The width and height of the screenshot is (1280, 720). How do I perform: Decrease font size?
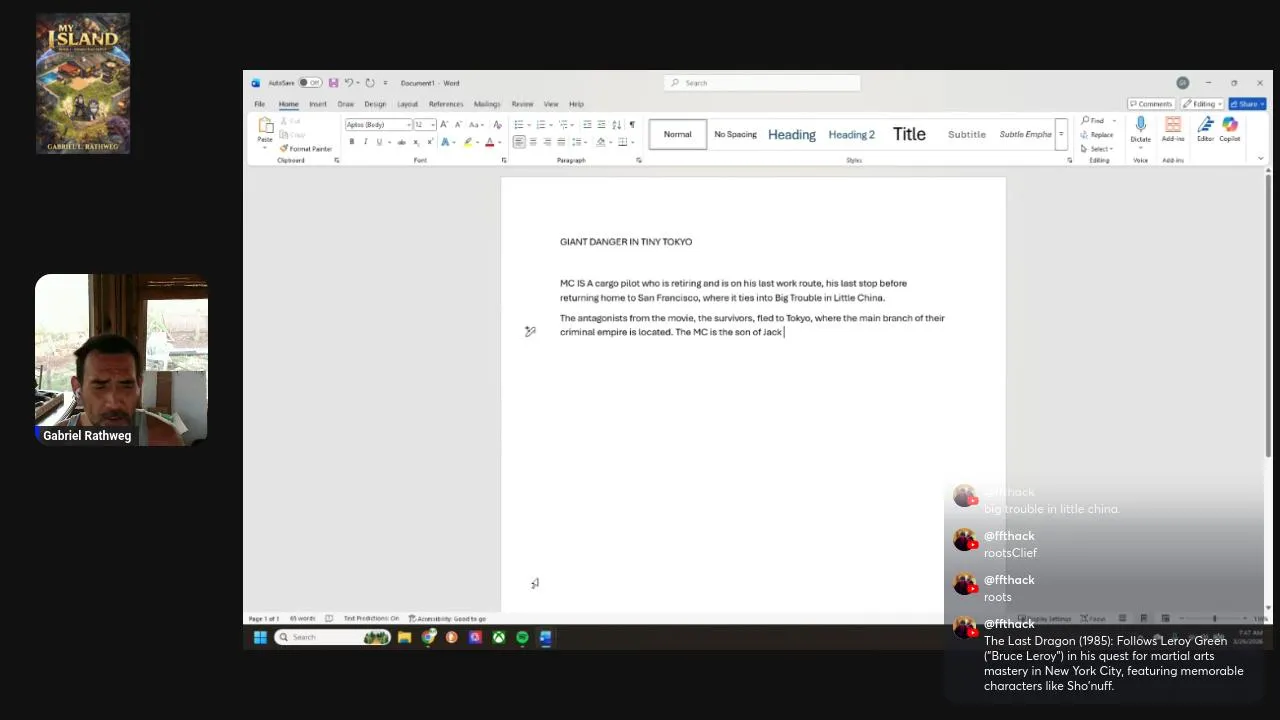(458, 125)
